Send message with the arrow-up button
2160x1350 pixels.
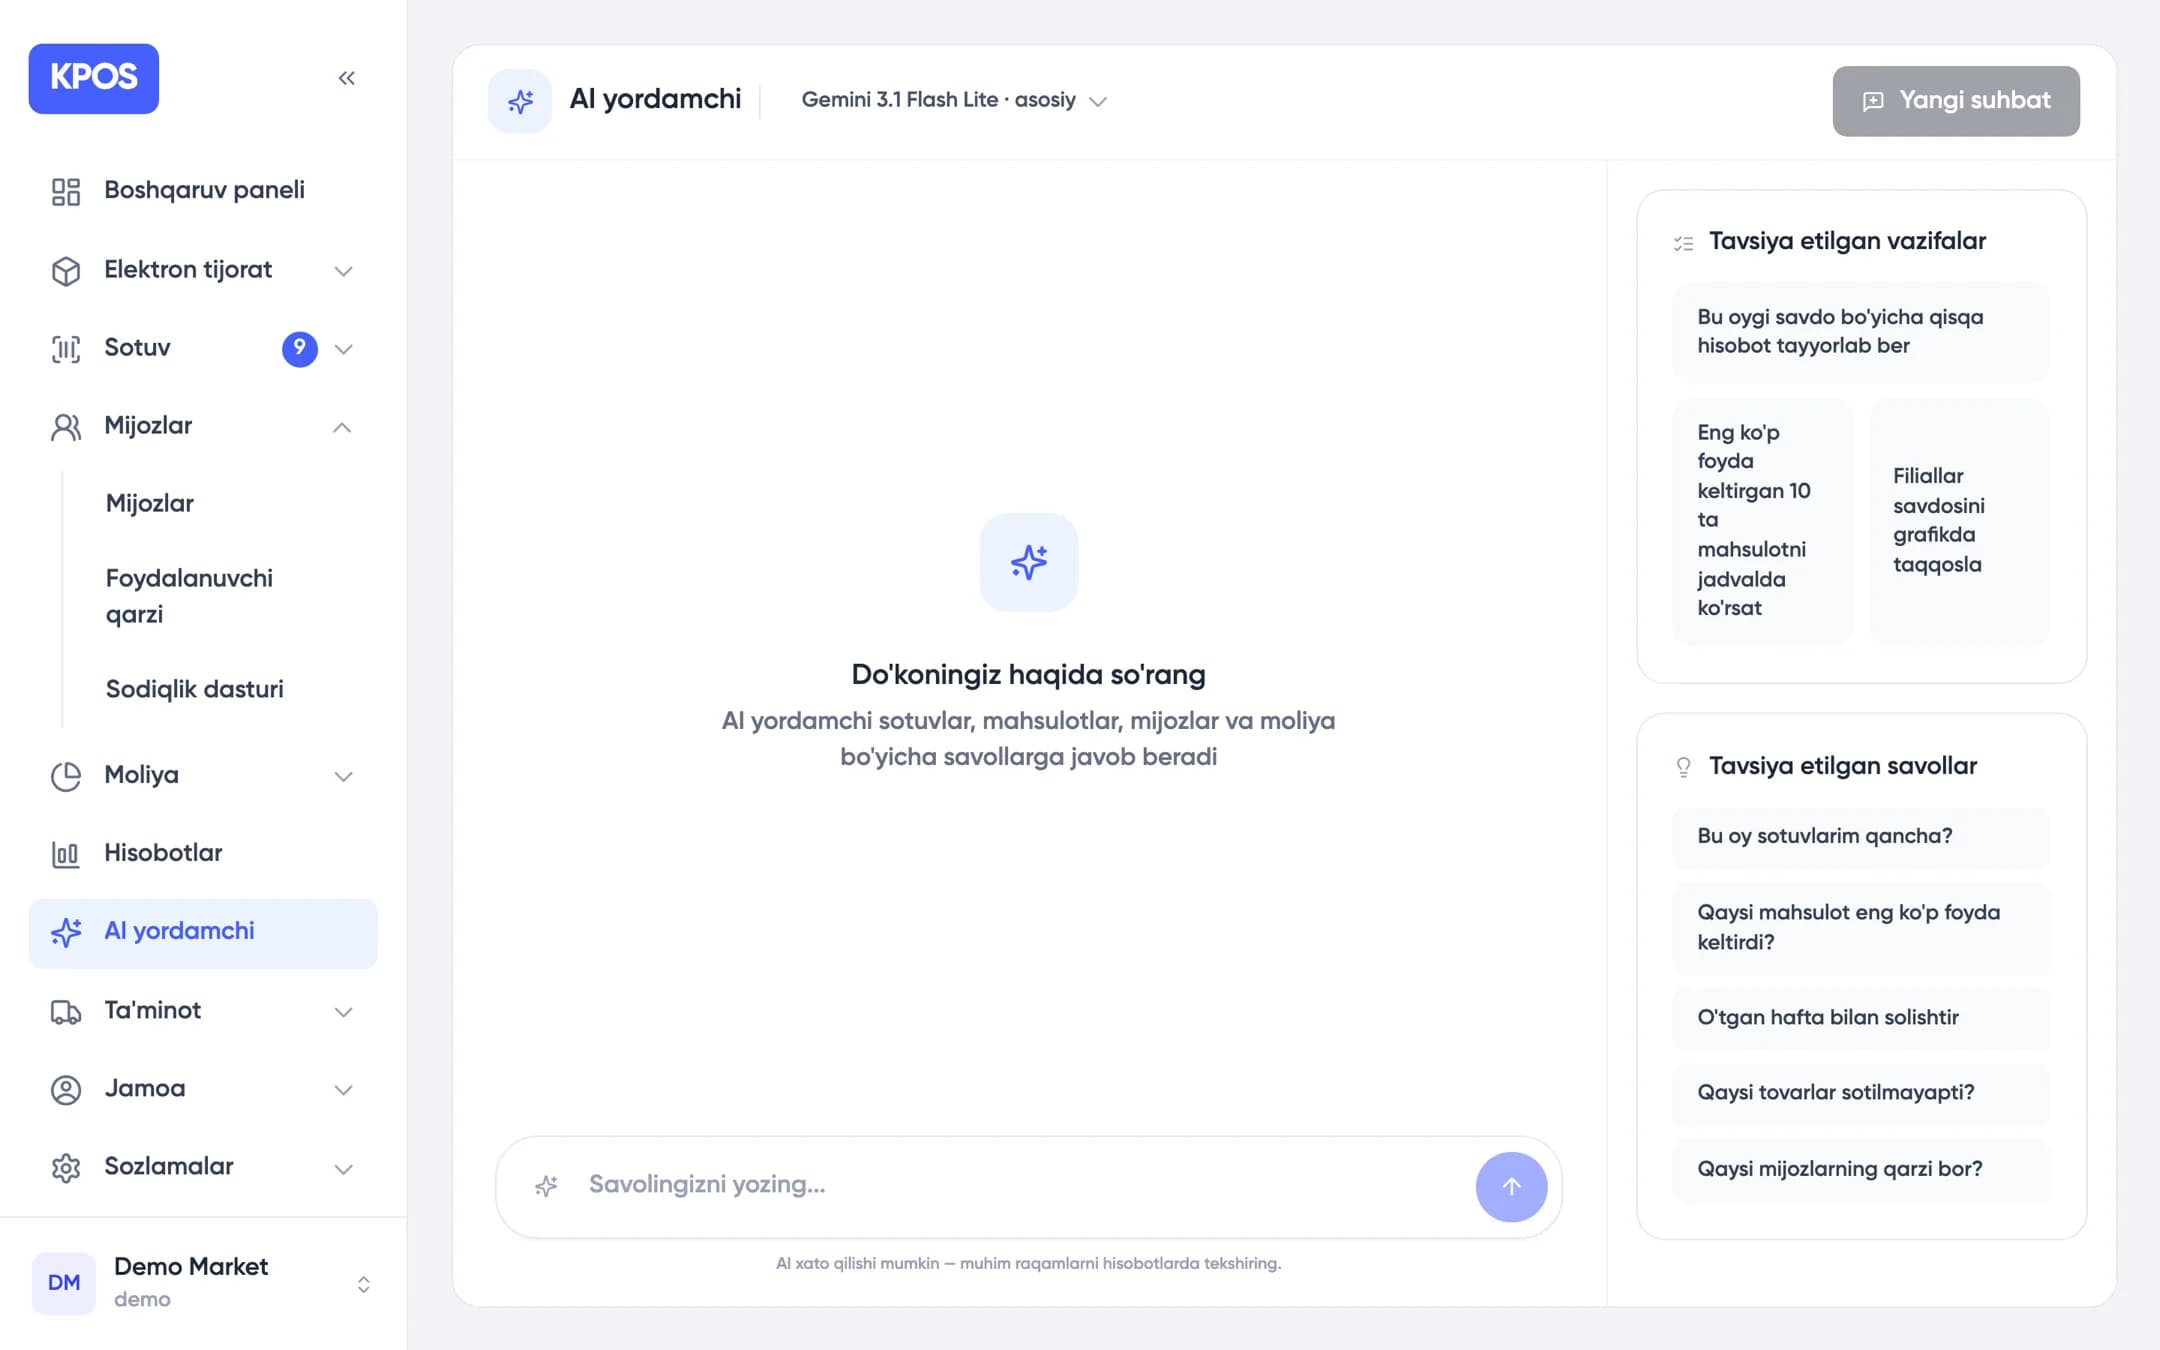coord(1511,1186)
